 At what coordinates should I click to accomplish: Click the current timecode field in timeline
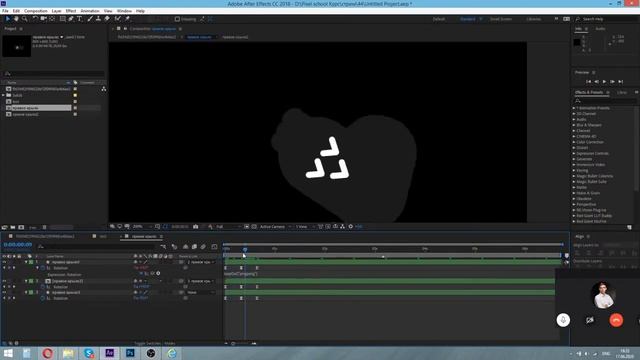18,244
